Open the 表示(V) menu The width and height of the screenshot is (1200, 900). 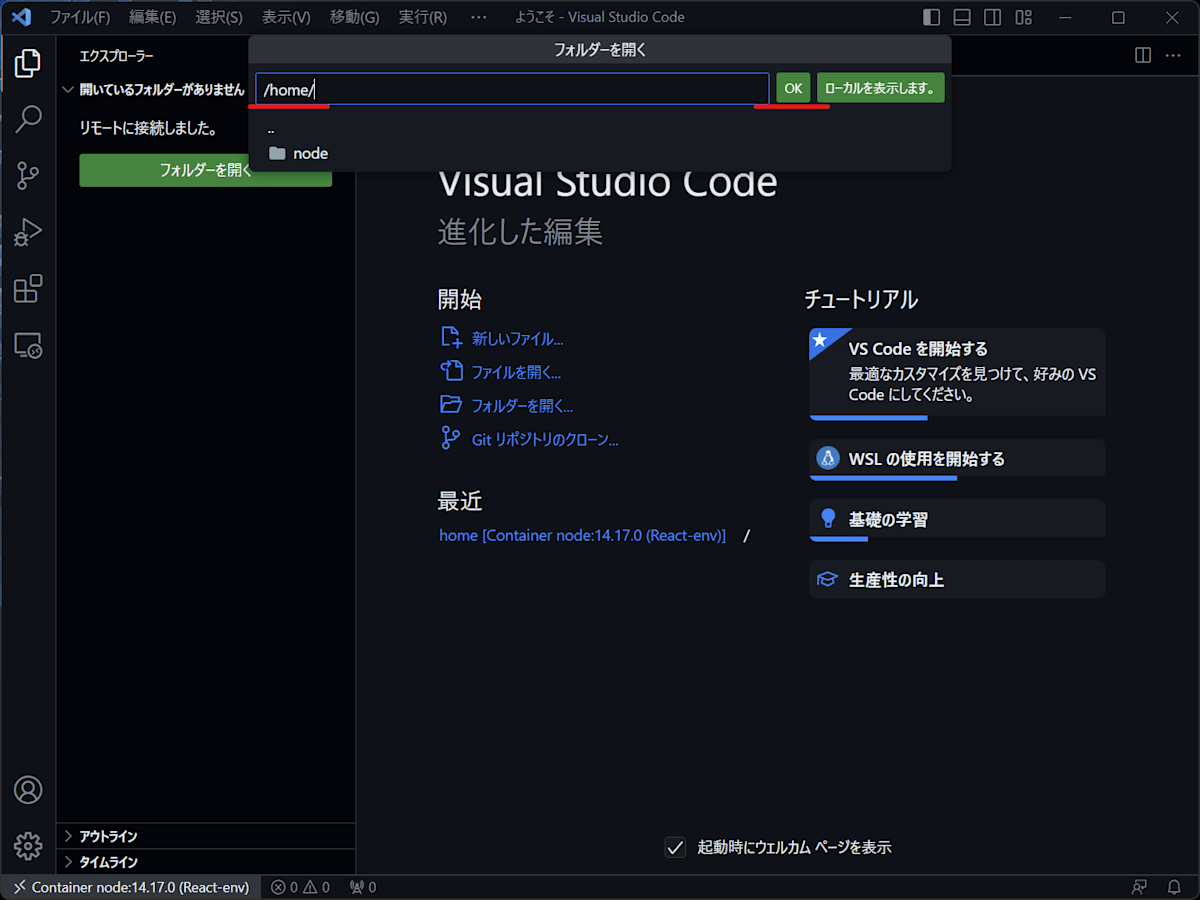286,17
